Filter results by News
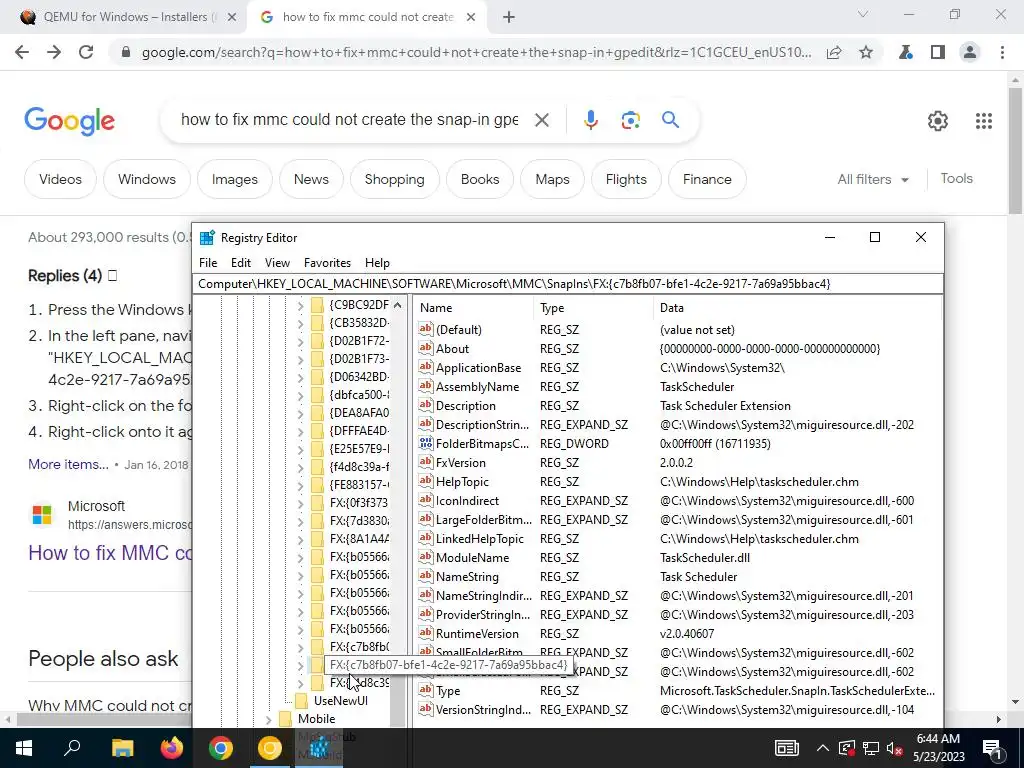 click(x=311, y=179)
